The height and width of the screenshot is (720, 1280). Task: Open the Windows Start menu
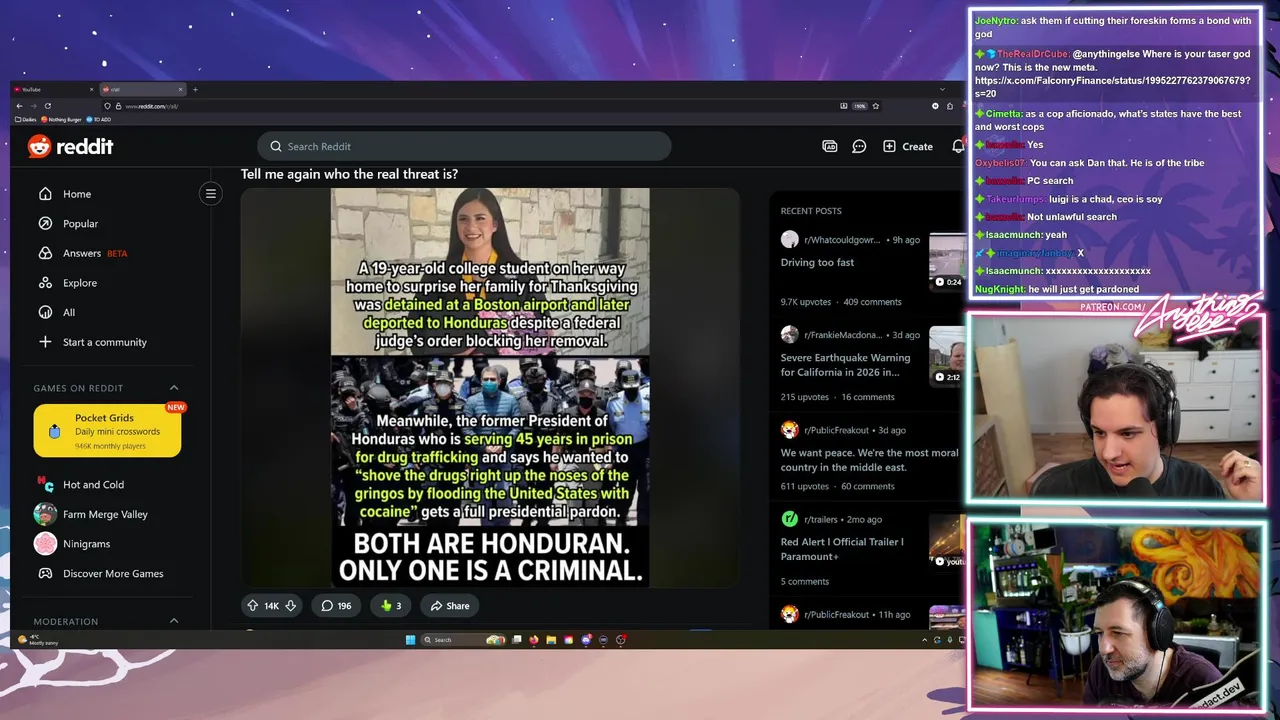[410, 640]
